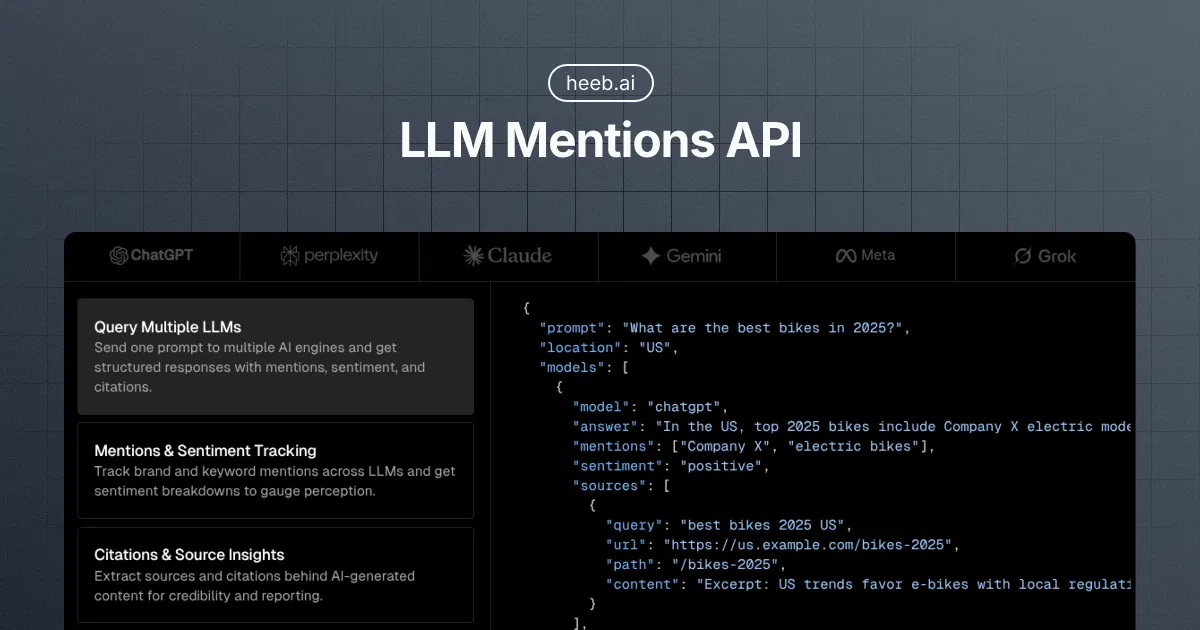Viewport: 1200px width, 630px height.
Task: Choose the Citations & Source Insights card
Action: coord(275,575)
